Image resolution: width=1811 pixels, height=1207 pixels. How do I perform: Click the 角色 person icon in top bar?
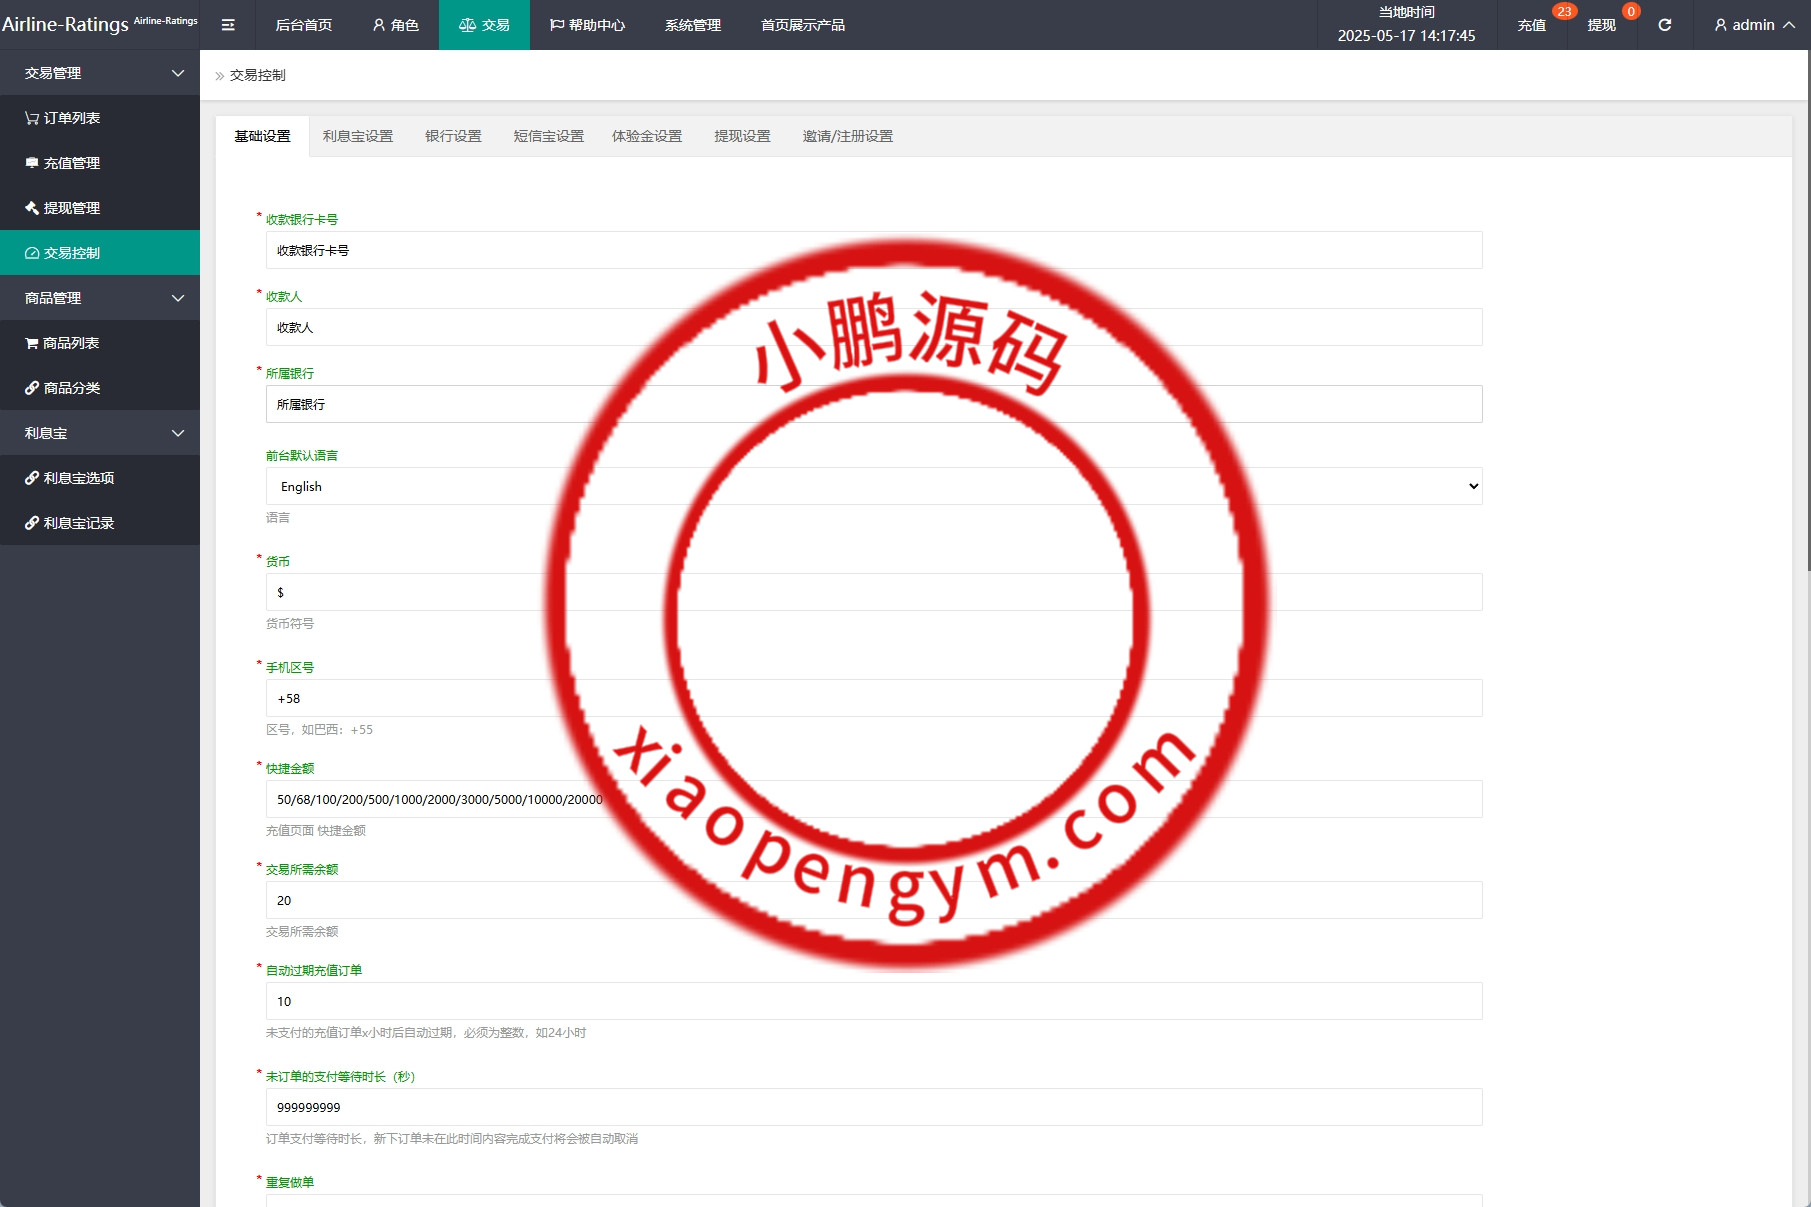pos(377,25)
